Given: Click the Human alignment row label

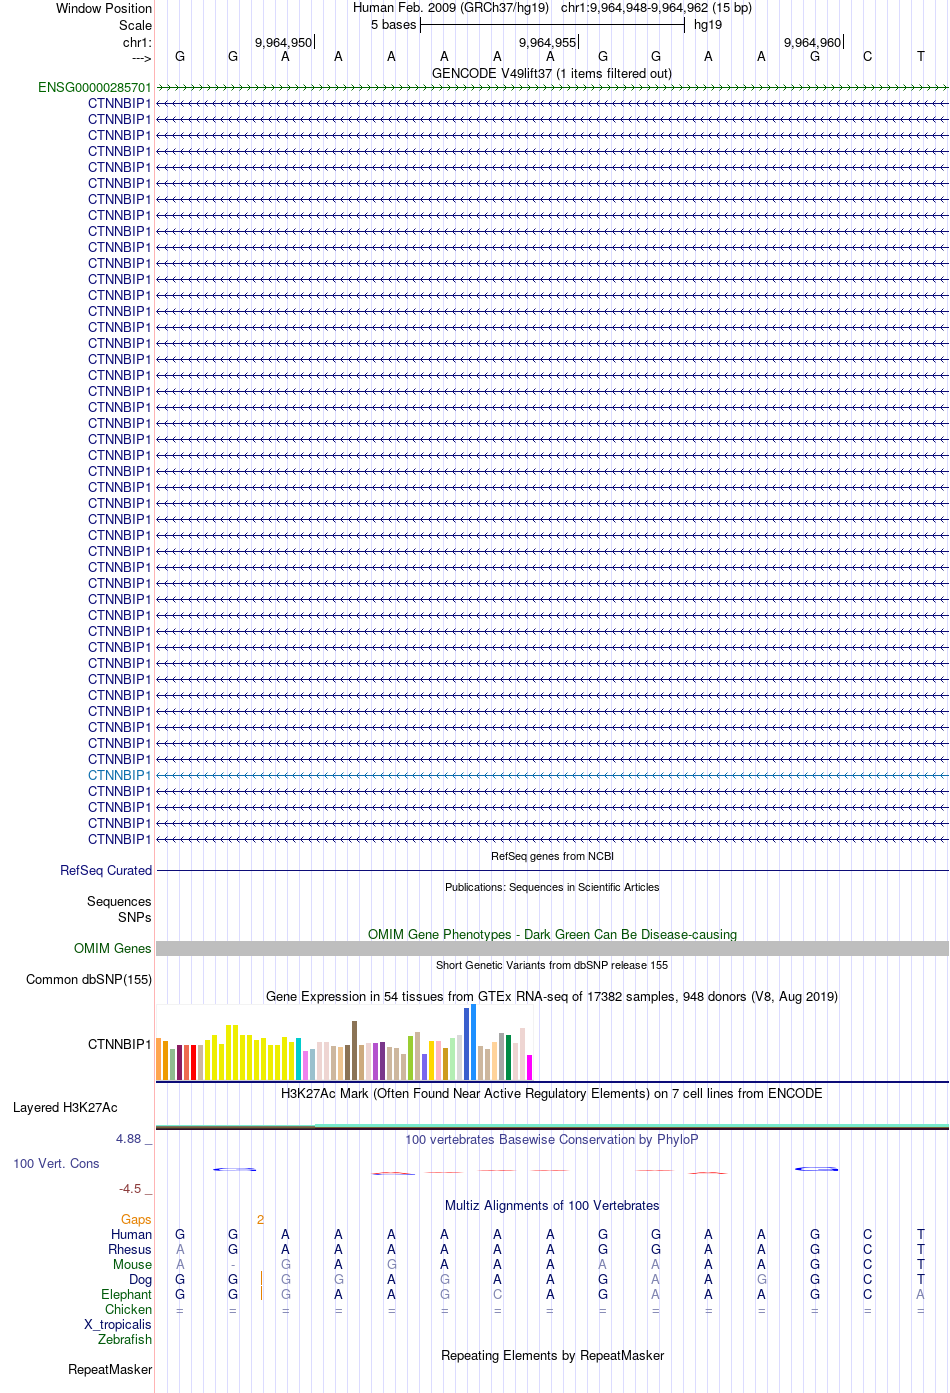Looking at the screenshot, I should click(131, 1234).
